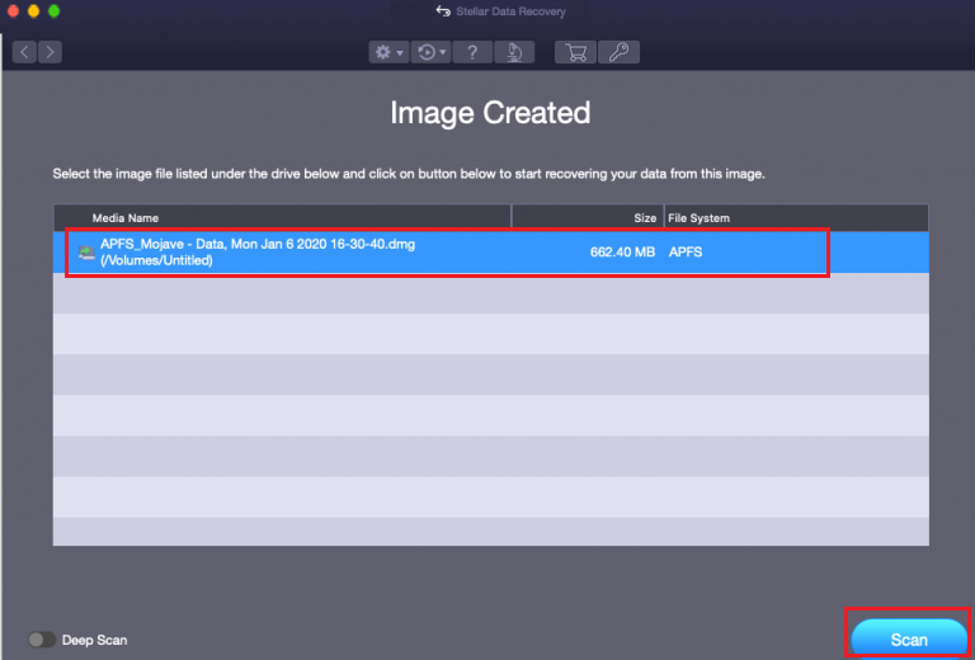Click the yellow minimize window button

pos(34,11)
